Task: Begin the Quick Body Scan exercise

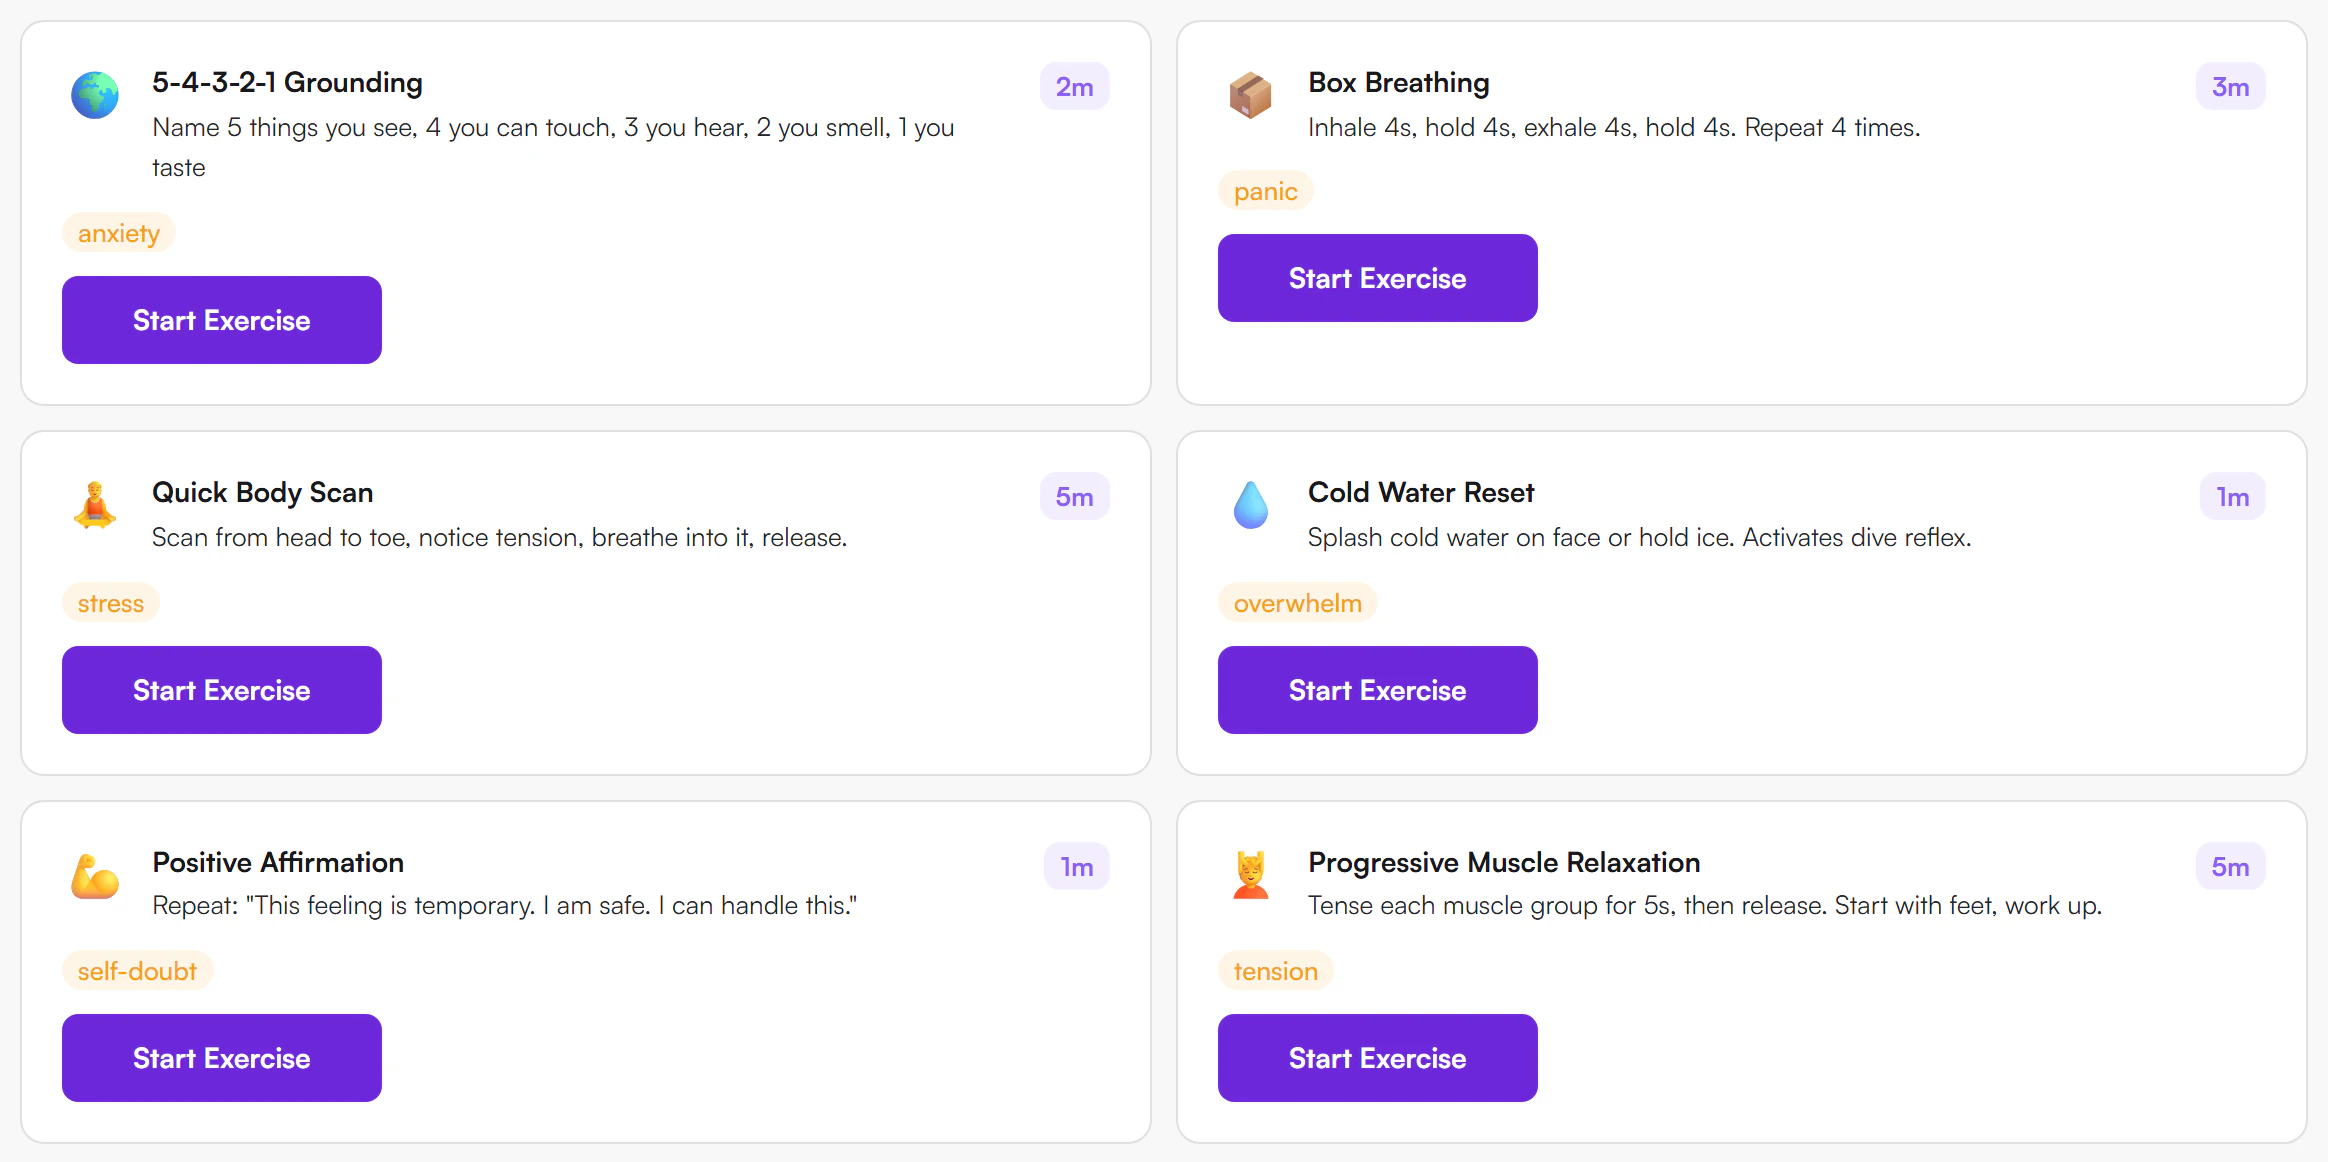Action: point(222,690)
